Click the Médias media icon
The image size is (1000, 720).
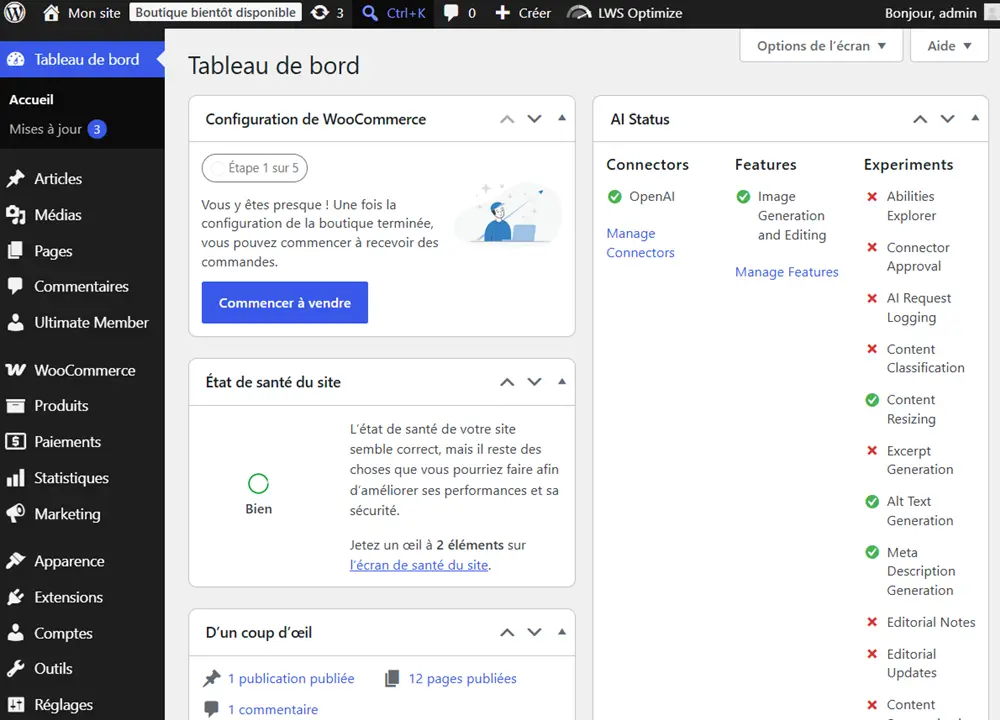[16, 215]
